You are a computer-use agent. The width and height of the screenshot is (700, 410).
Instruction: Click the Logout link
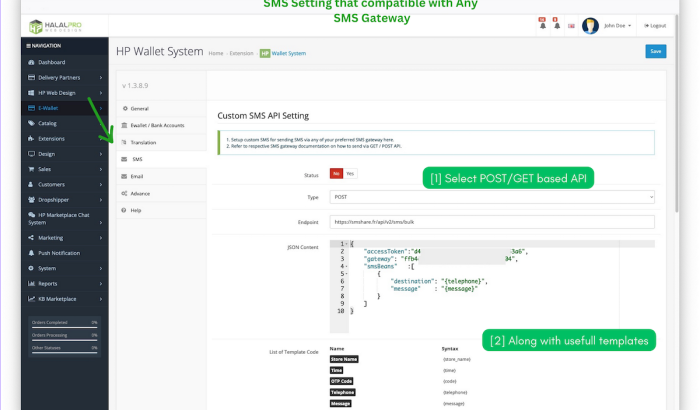click(655, 26)
